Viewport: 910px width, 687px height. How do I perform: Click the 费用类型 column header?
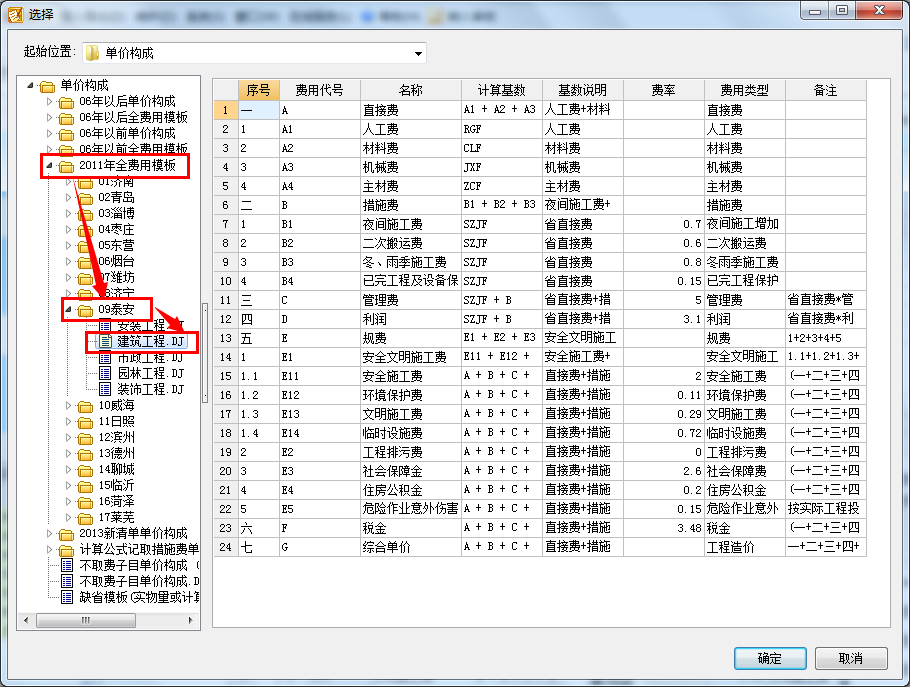pos(745,90)
